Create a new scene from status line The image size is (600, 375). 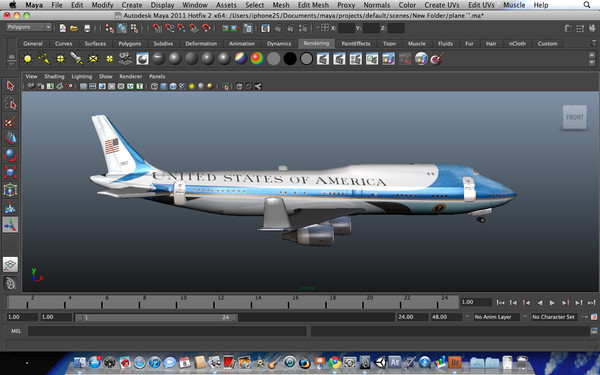(x=62, y=28)
